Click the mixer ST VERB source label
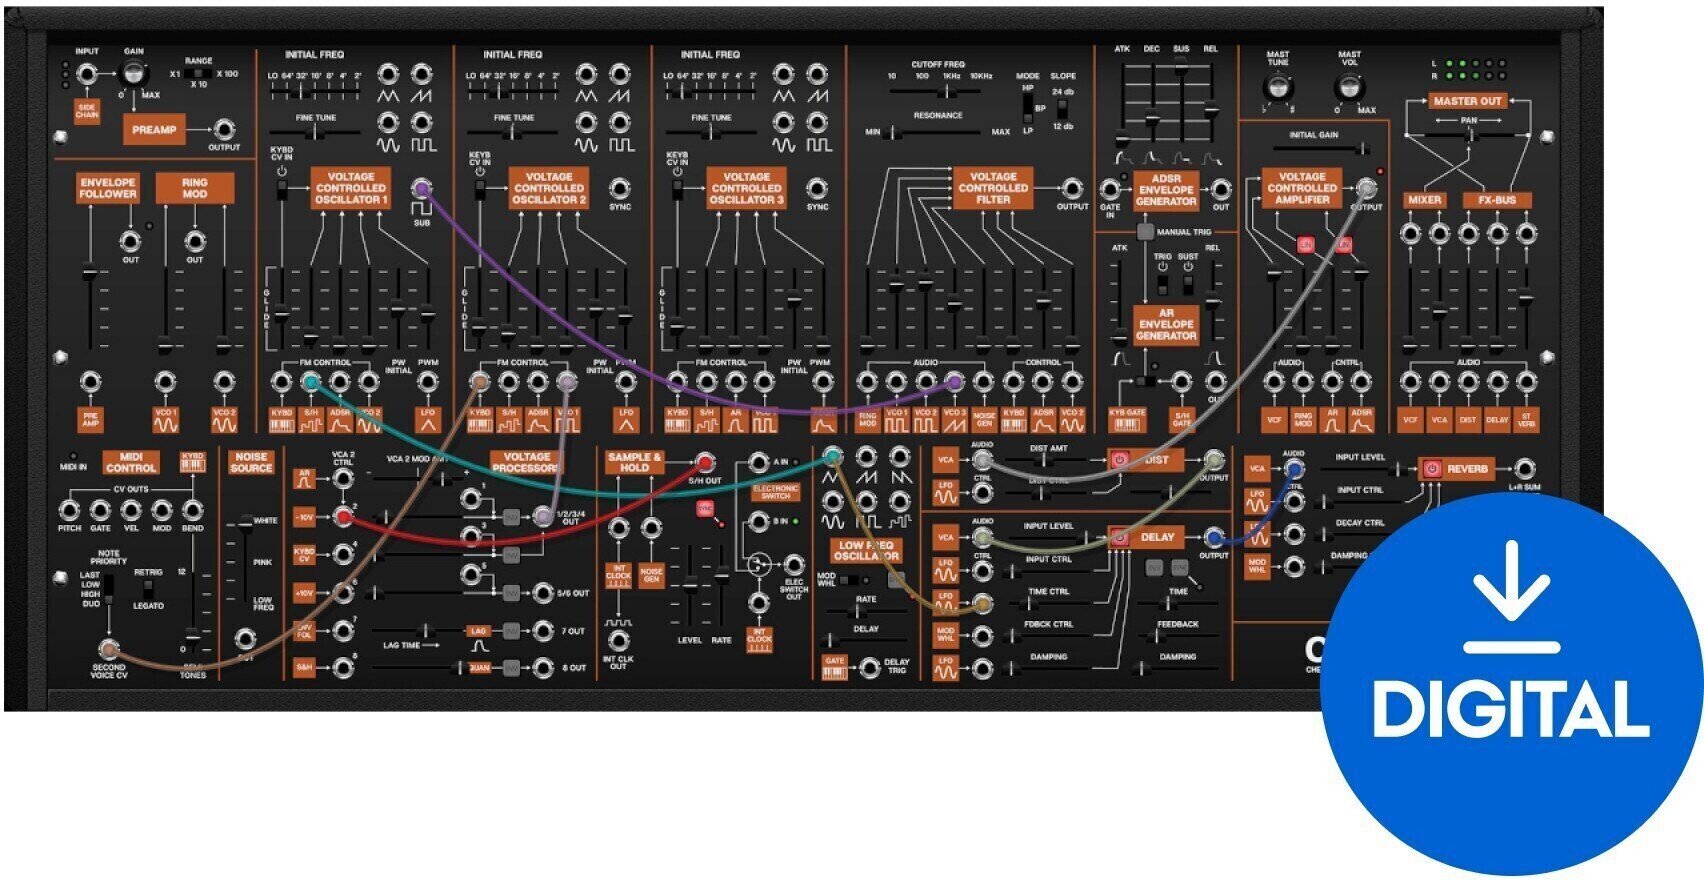1704x880 pixels. pos(1526,420)
